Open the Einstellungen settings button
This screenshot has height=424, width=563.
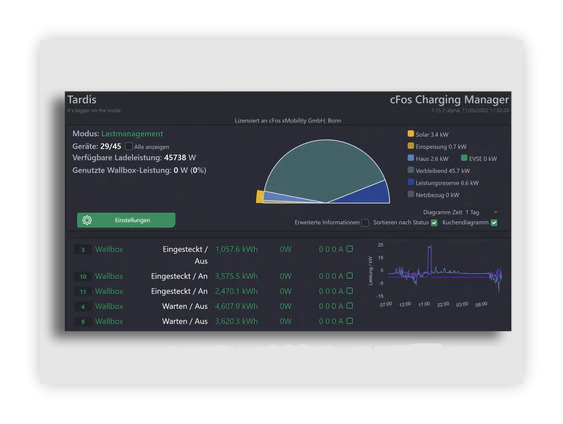126,220
